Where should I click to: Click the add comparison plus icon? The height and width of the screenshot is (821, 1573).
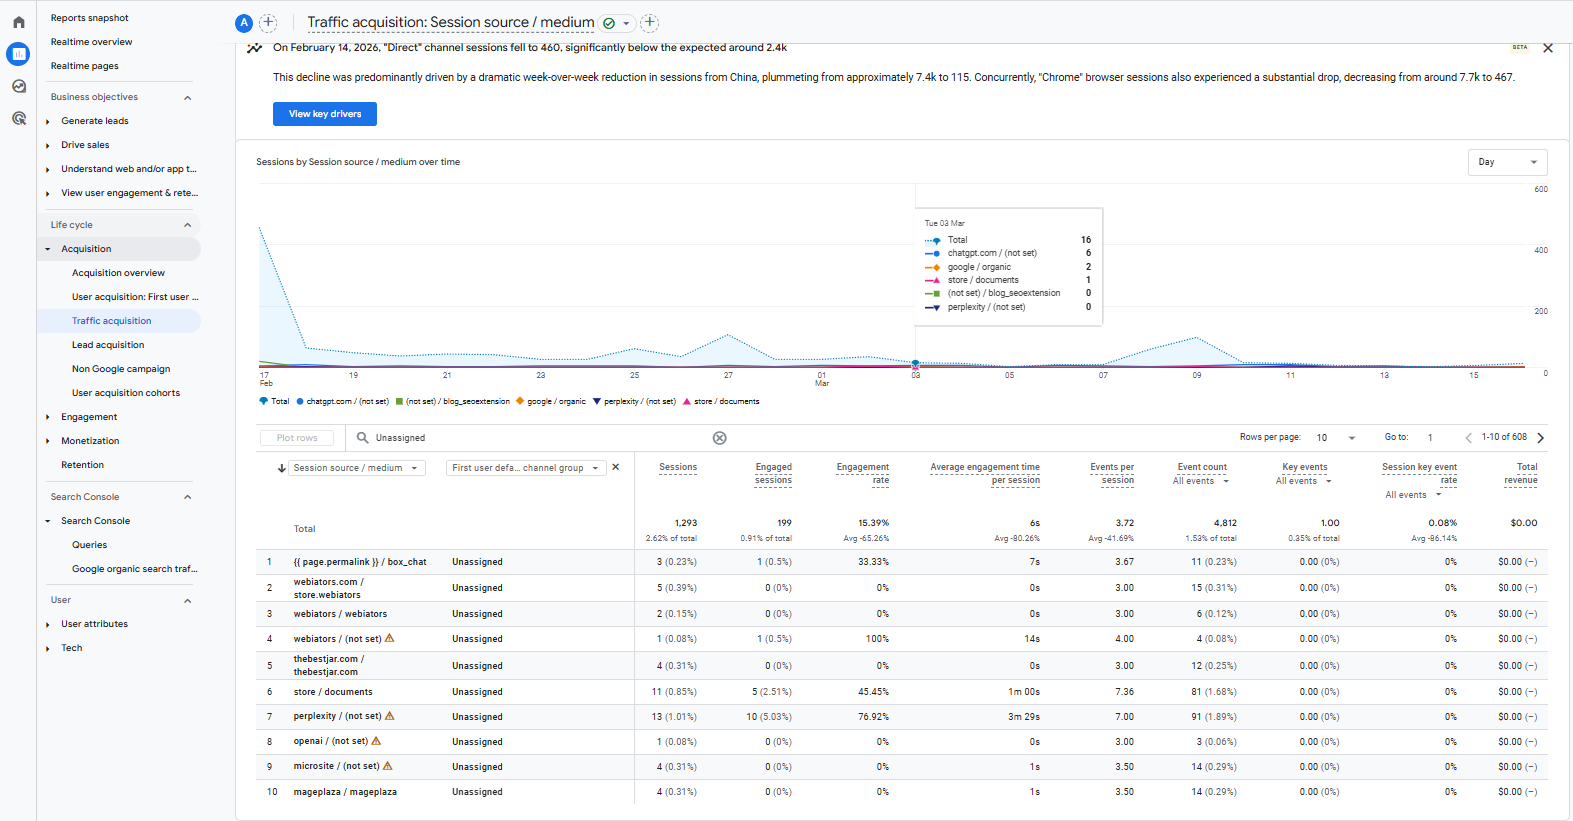click(x=268, y=22)
